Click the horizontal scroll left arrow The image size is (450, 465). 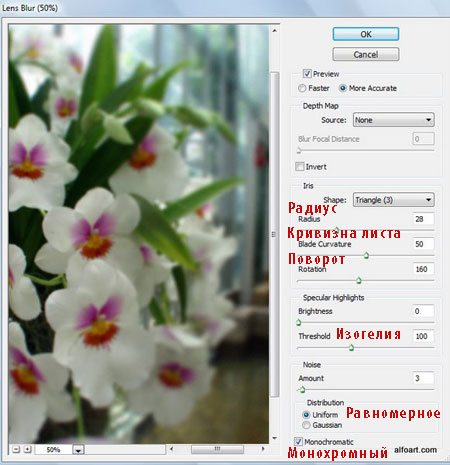click(x=172, y=449)
